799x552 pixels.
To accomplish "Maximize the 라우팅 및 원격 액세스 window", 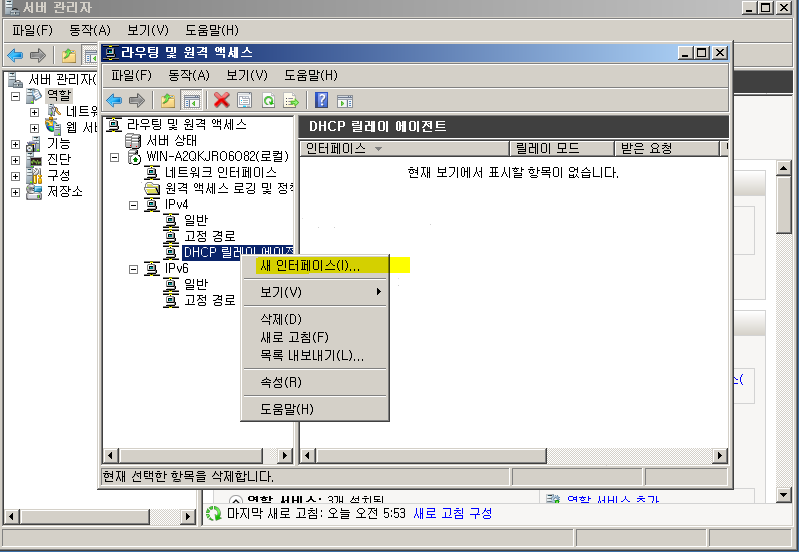I will [702, 52].
